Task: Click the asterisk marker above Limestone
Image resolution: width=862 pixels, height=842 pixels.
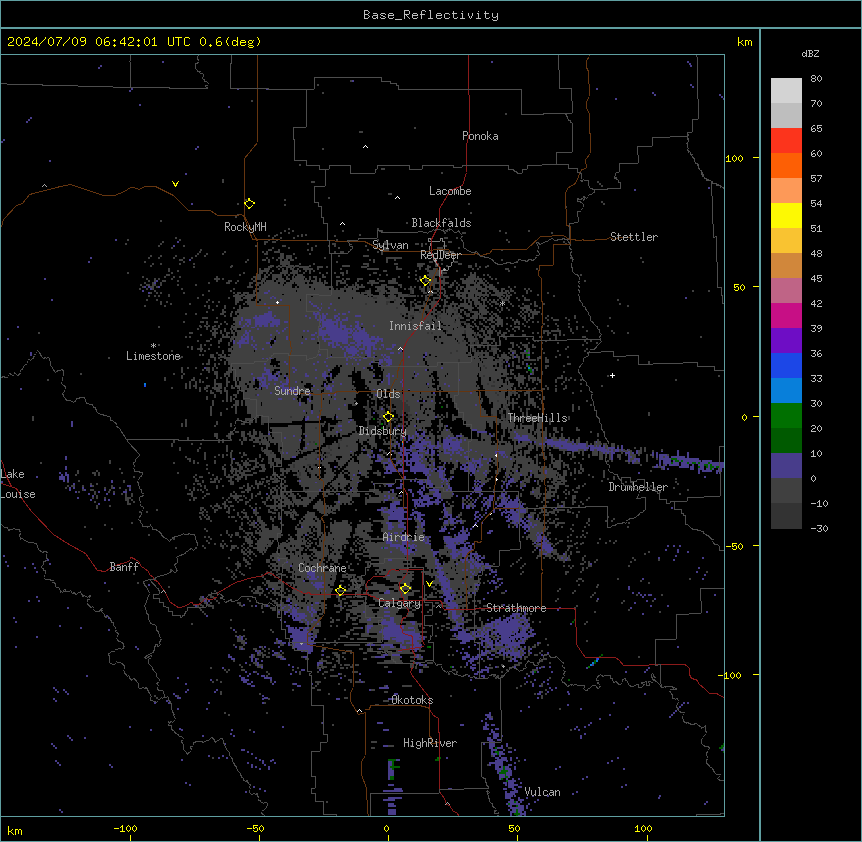Action: point(153,346)
